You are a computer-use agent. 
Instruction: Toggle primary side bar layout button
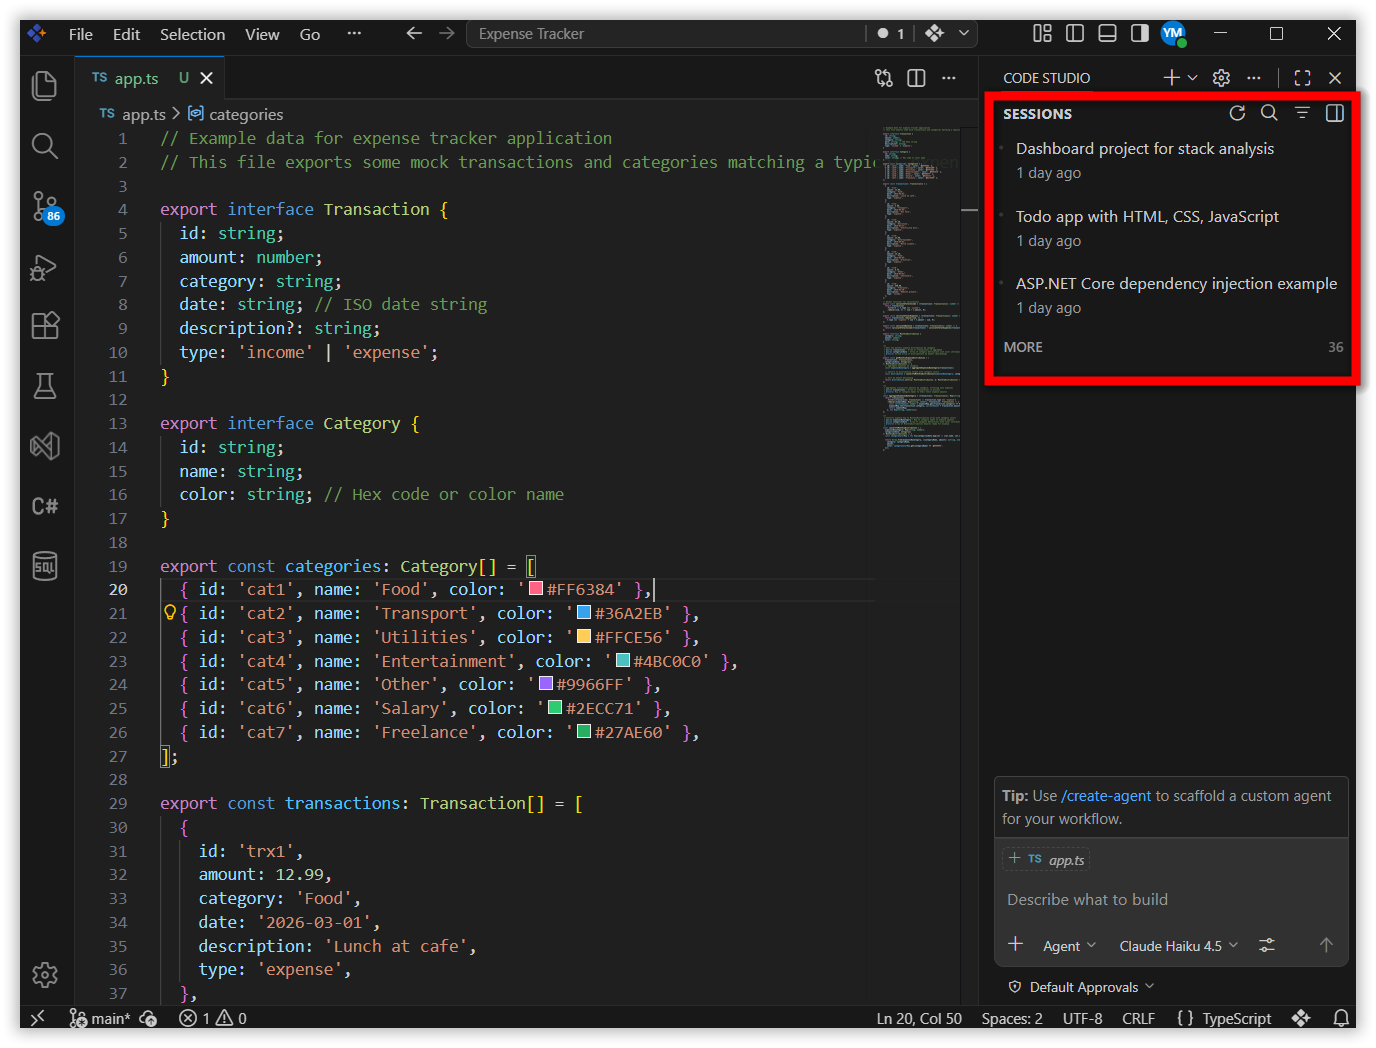coord(1075,33)
